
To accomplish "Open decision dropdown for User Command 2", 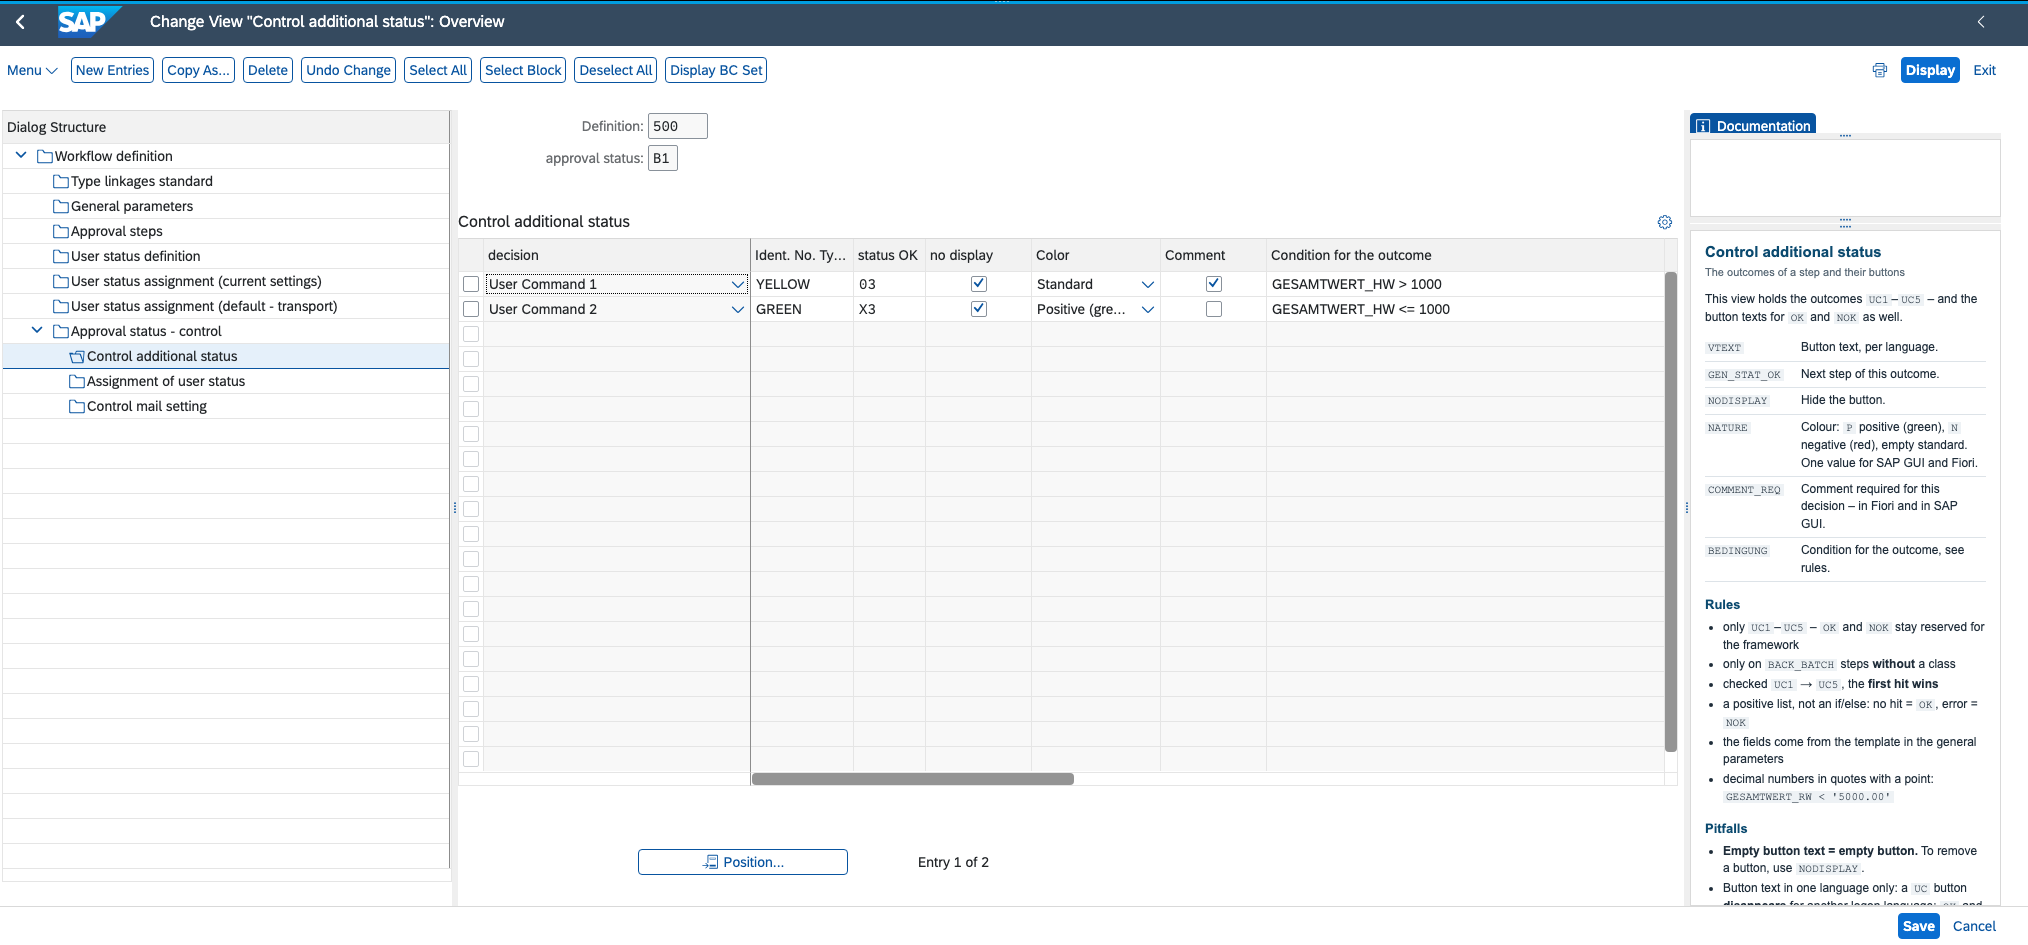I will click(738, 309).
